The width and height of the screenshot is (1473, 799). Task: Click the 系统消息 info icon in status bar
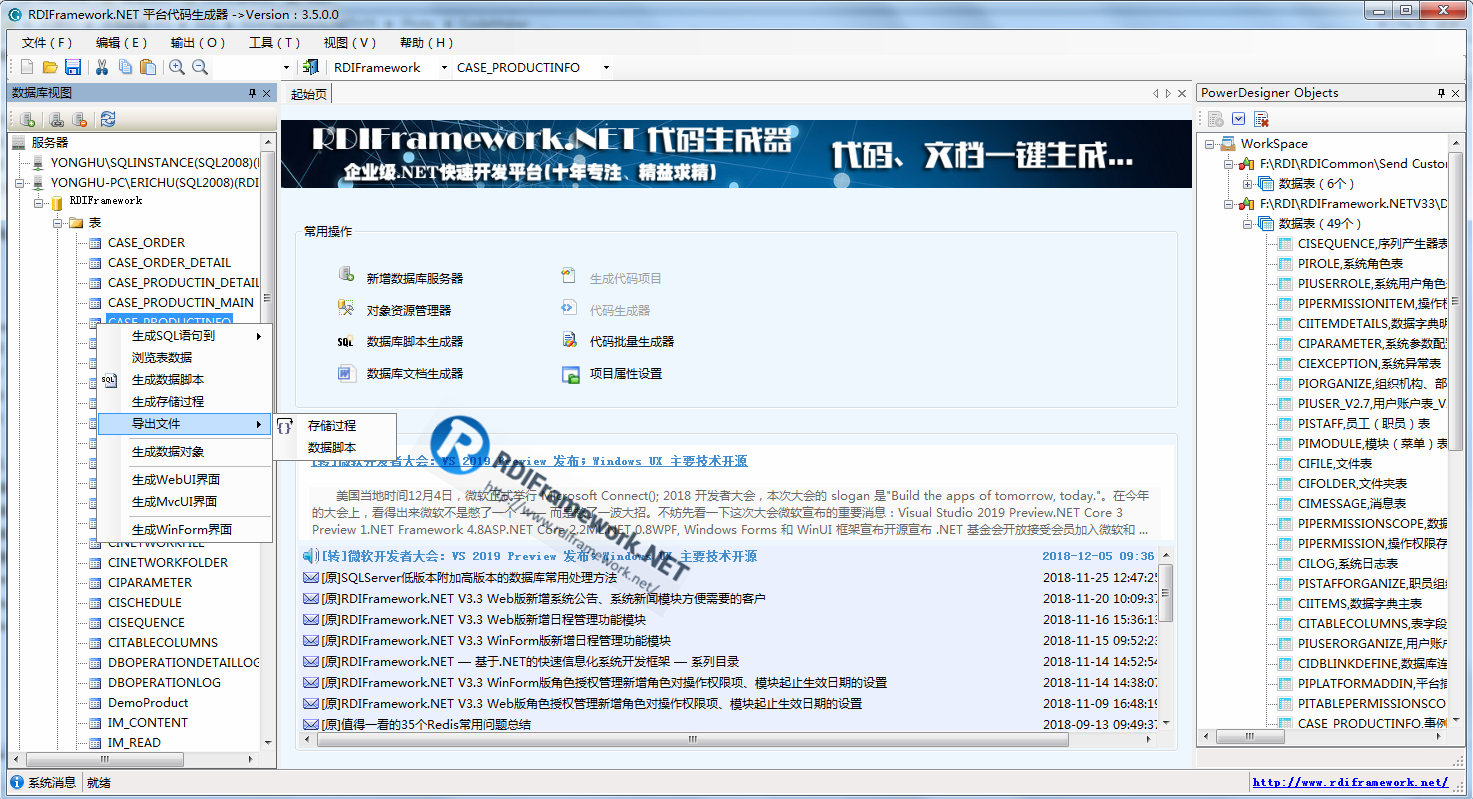tap(16, 782)
